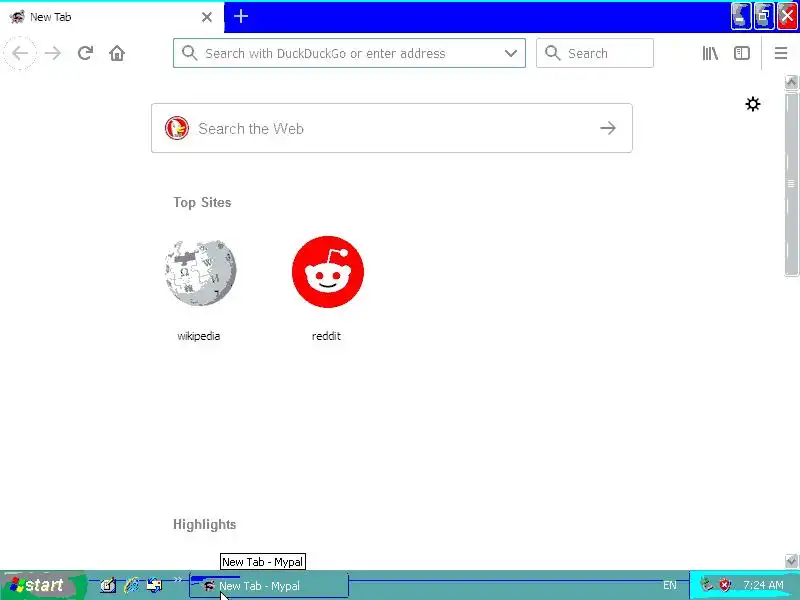
Task: Open a new tab with plus button
Action: tap(241, 16)
